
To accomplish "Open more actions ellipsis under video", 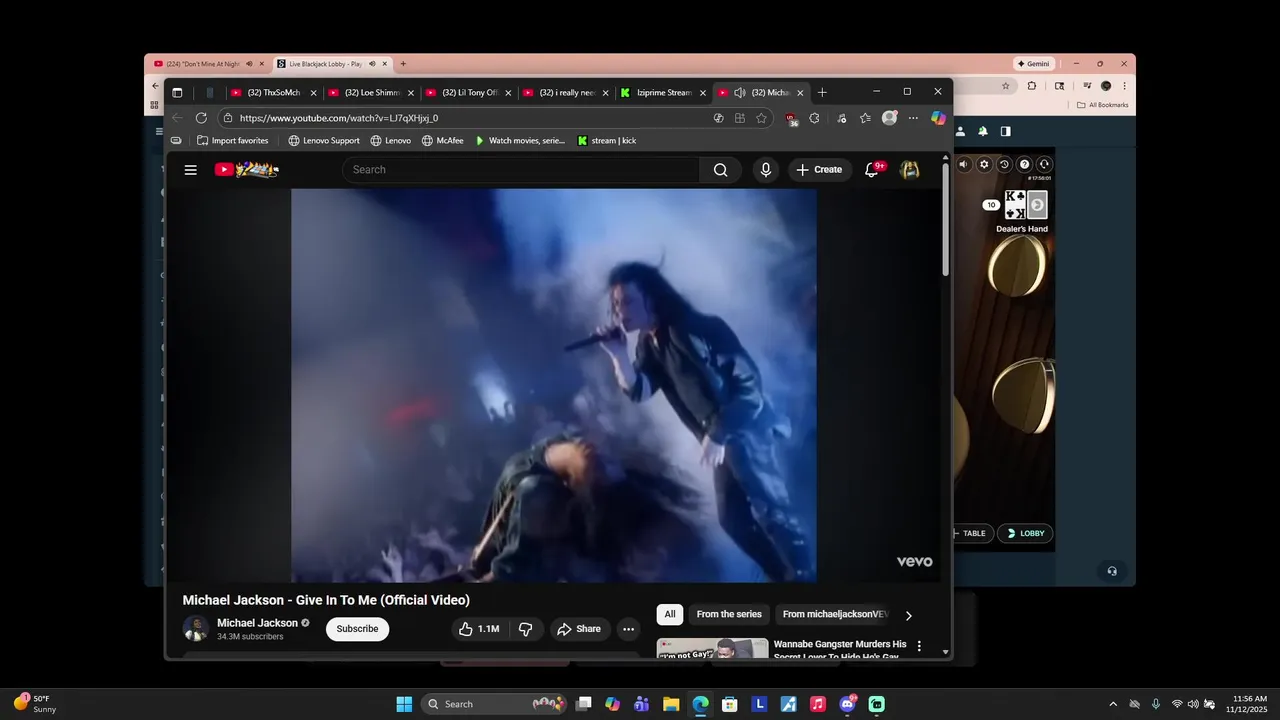I will click(628, 629).
